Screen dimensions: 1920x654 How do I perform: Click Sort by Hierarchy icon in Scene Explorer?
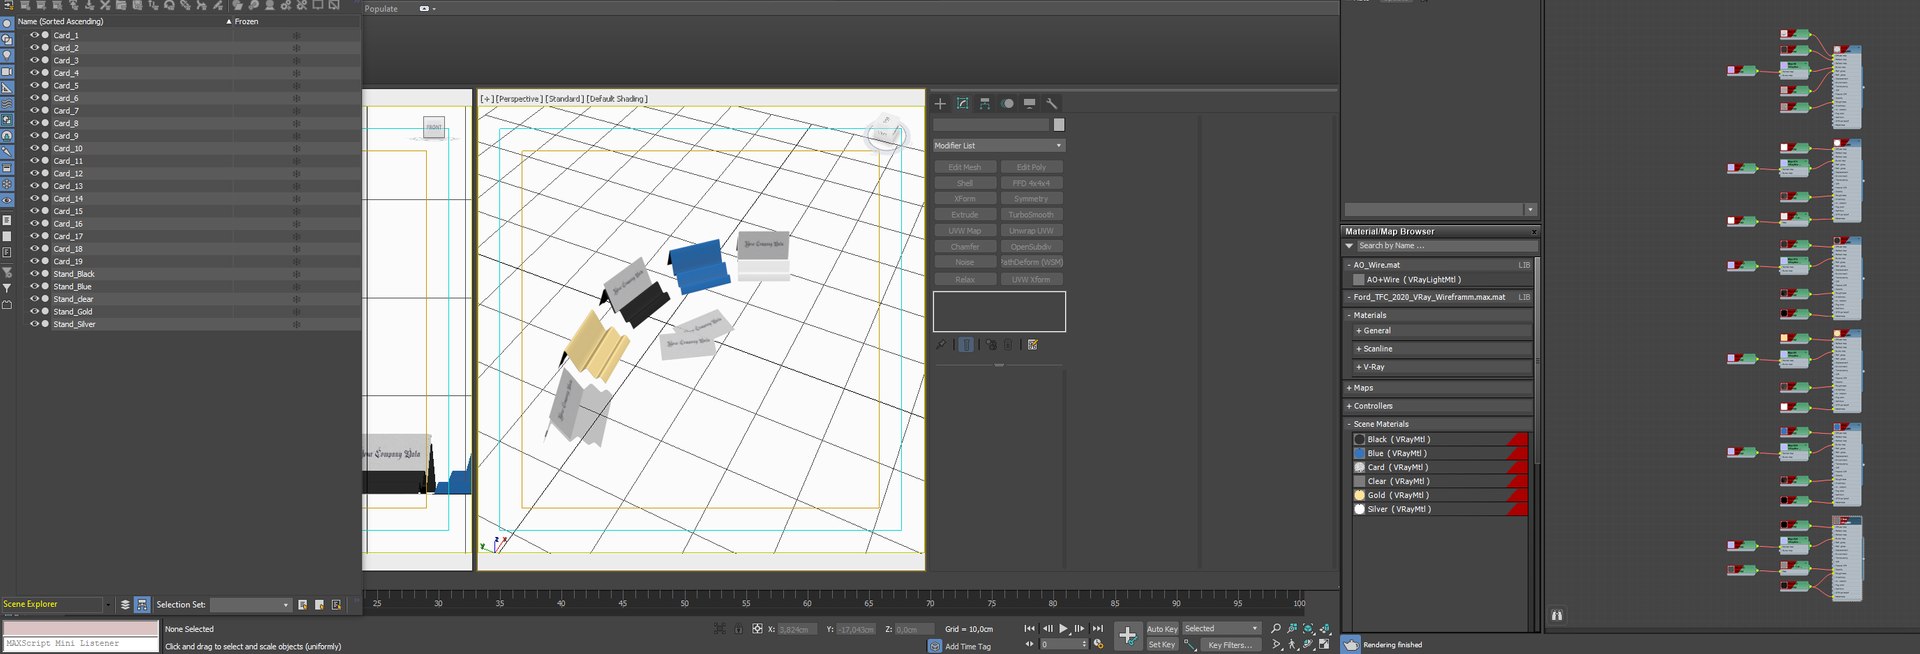[142, 605]
